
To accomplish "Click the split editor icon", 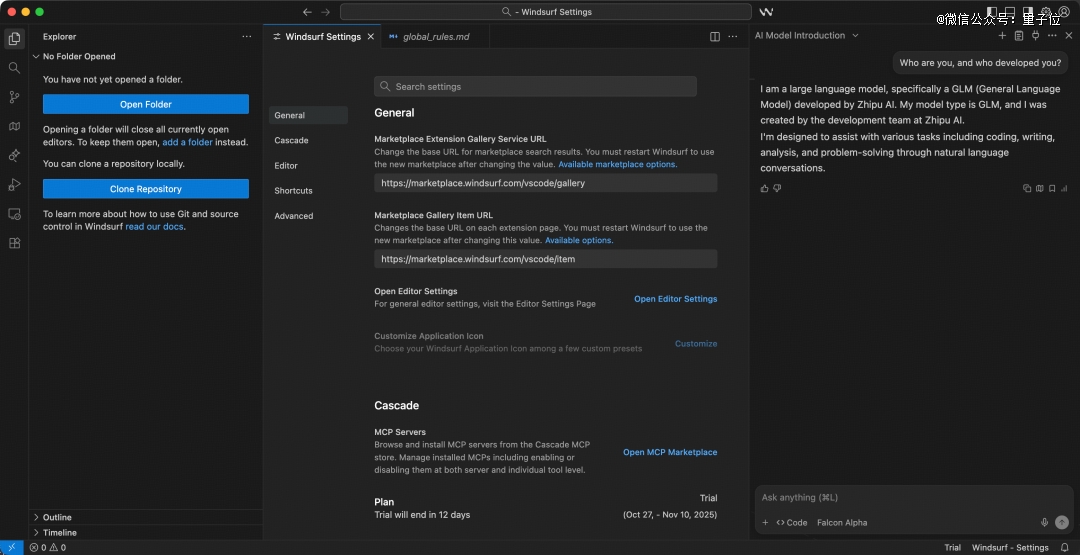I will point(715,37).
